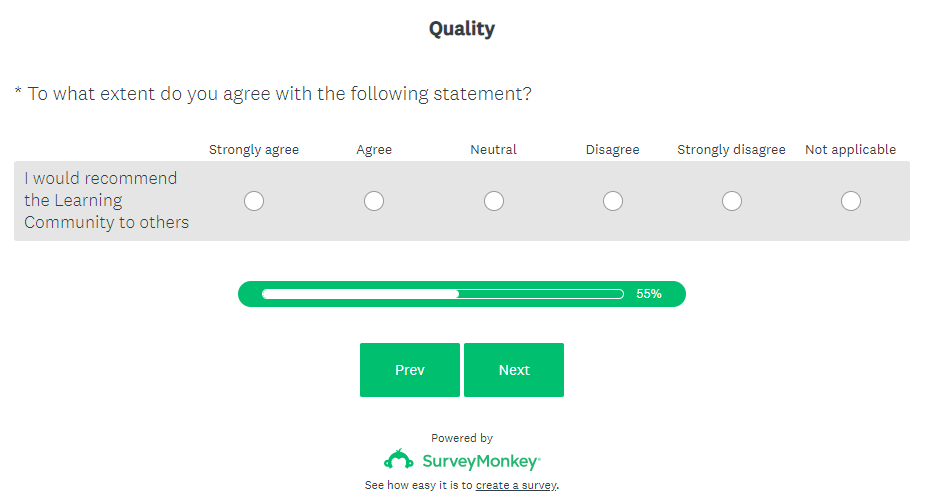
Task: Click the Strongly agree column header text
Action: click(x=254, y=150)
